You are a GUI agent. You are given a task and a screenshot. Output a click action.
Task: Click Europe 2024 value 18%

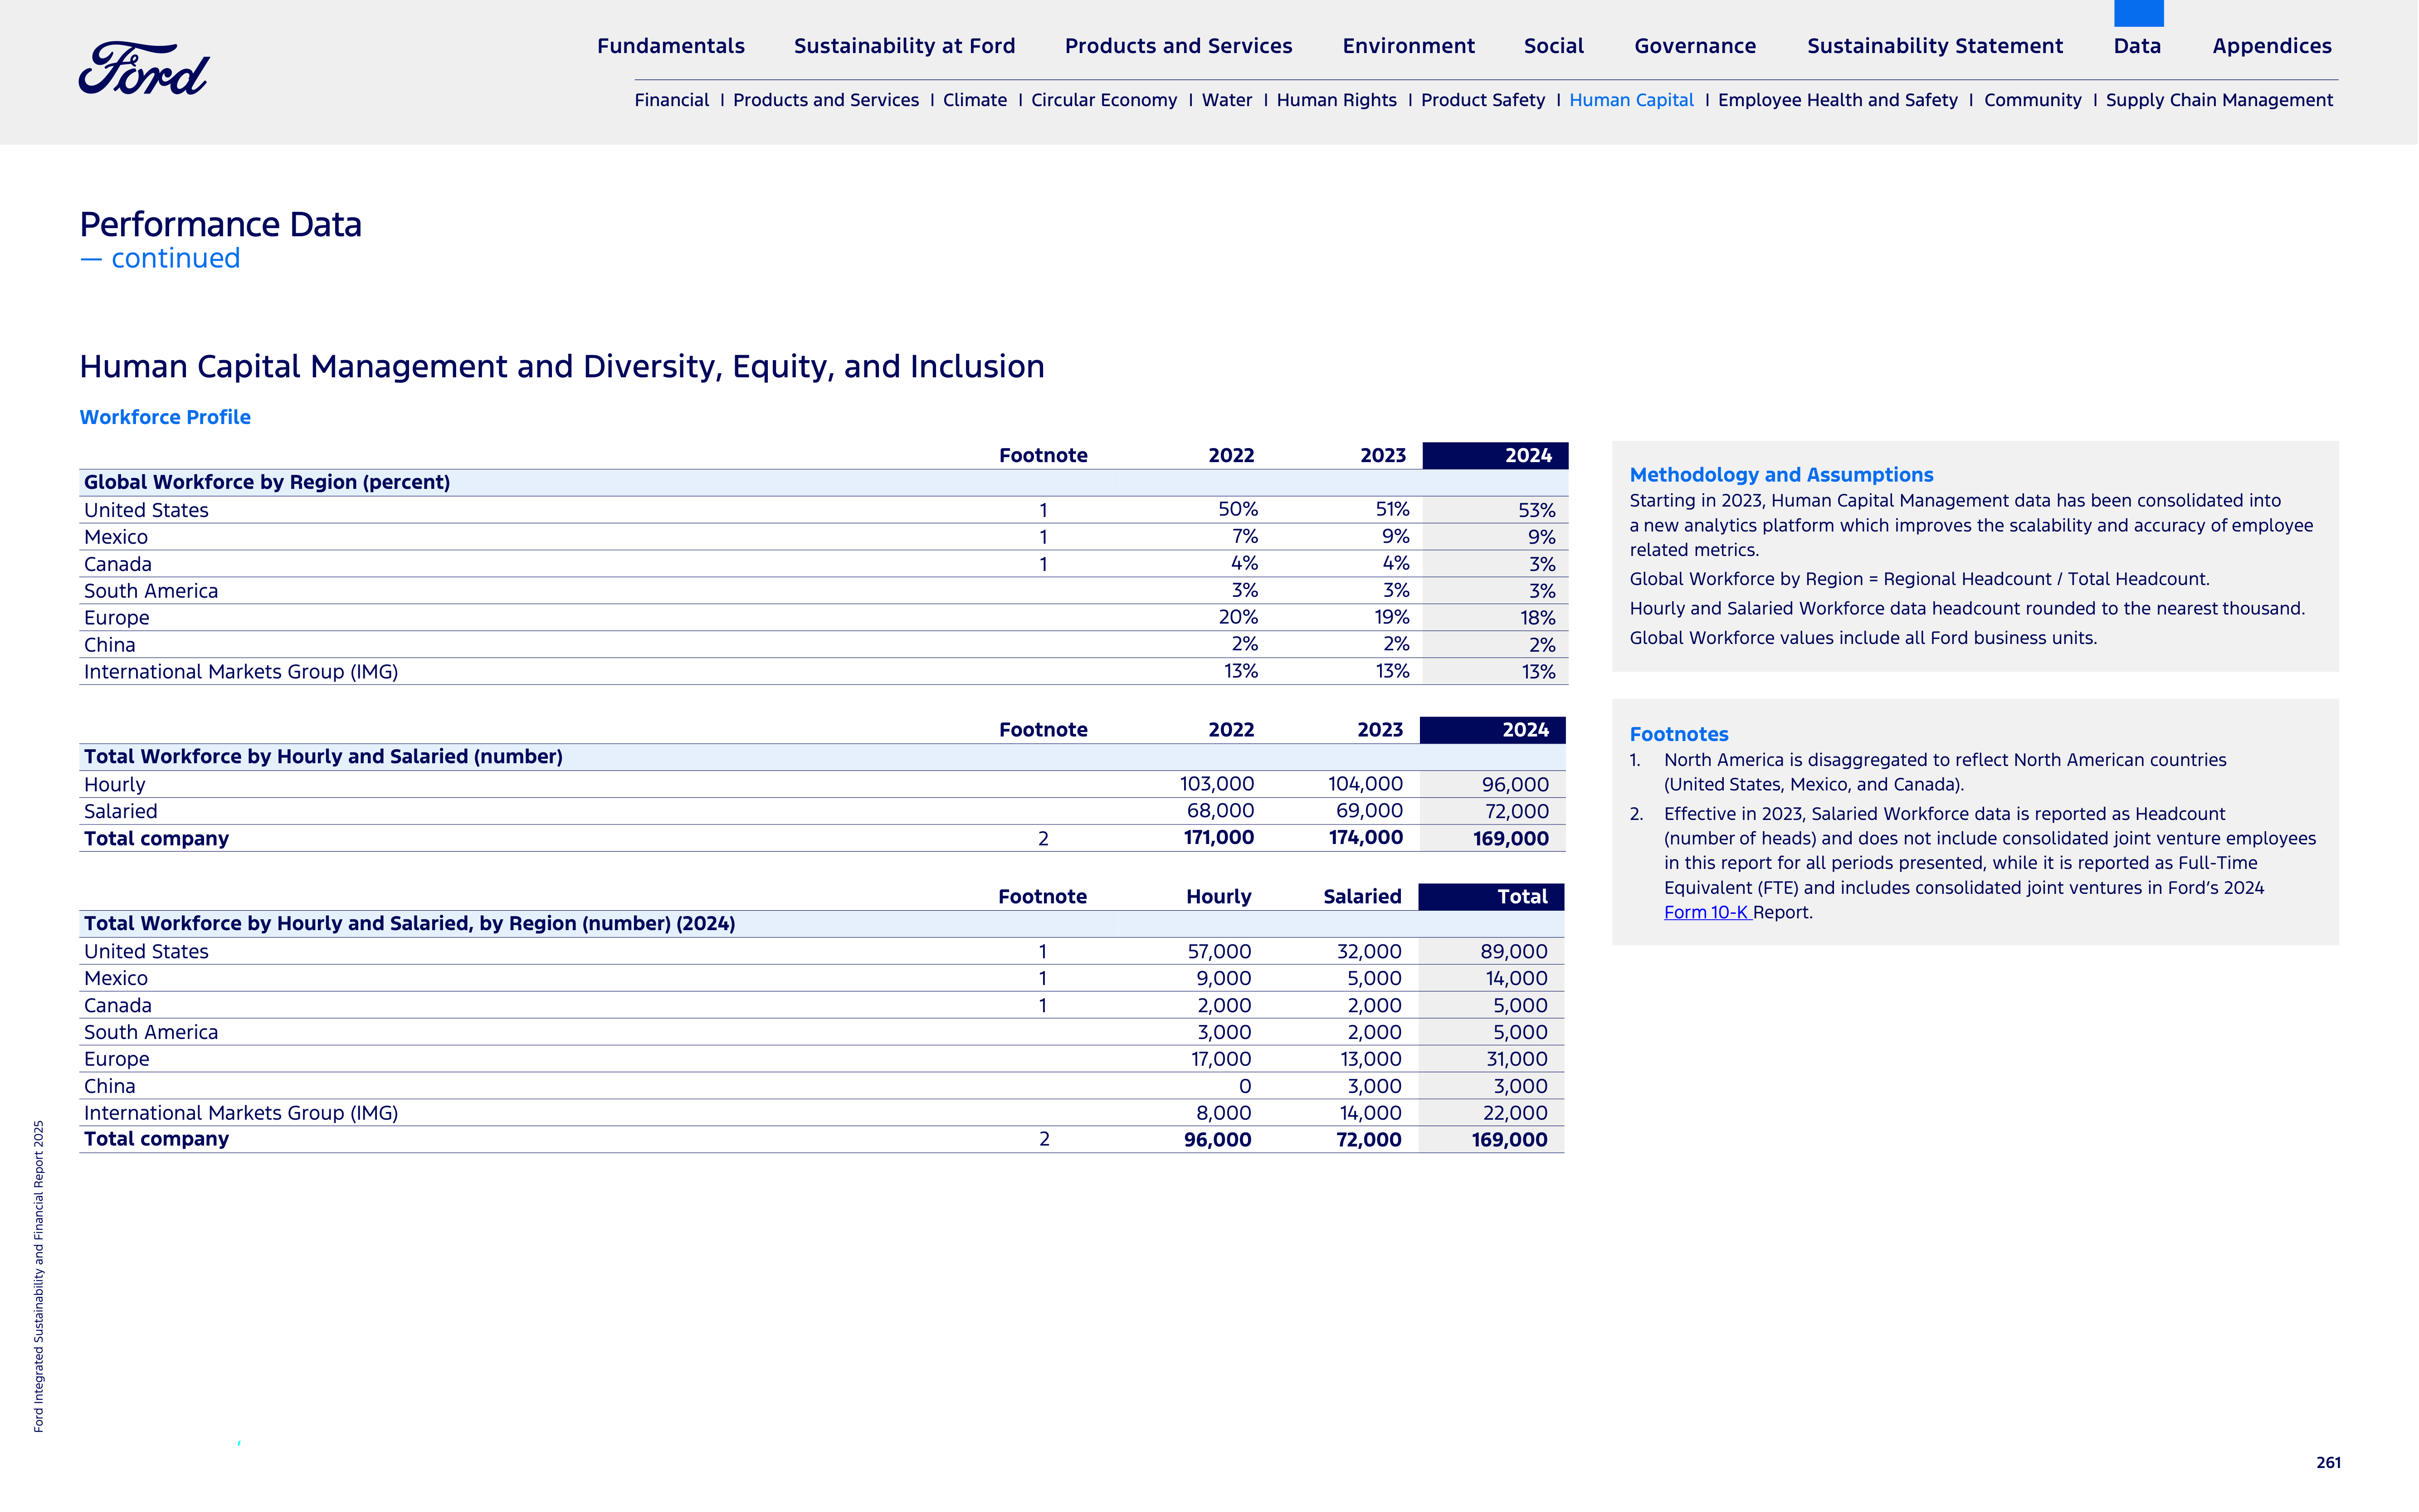tap(1537, 618)
